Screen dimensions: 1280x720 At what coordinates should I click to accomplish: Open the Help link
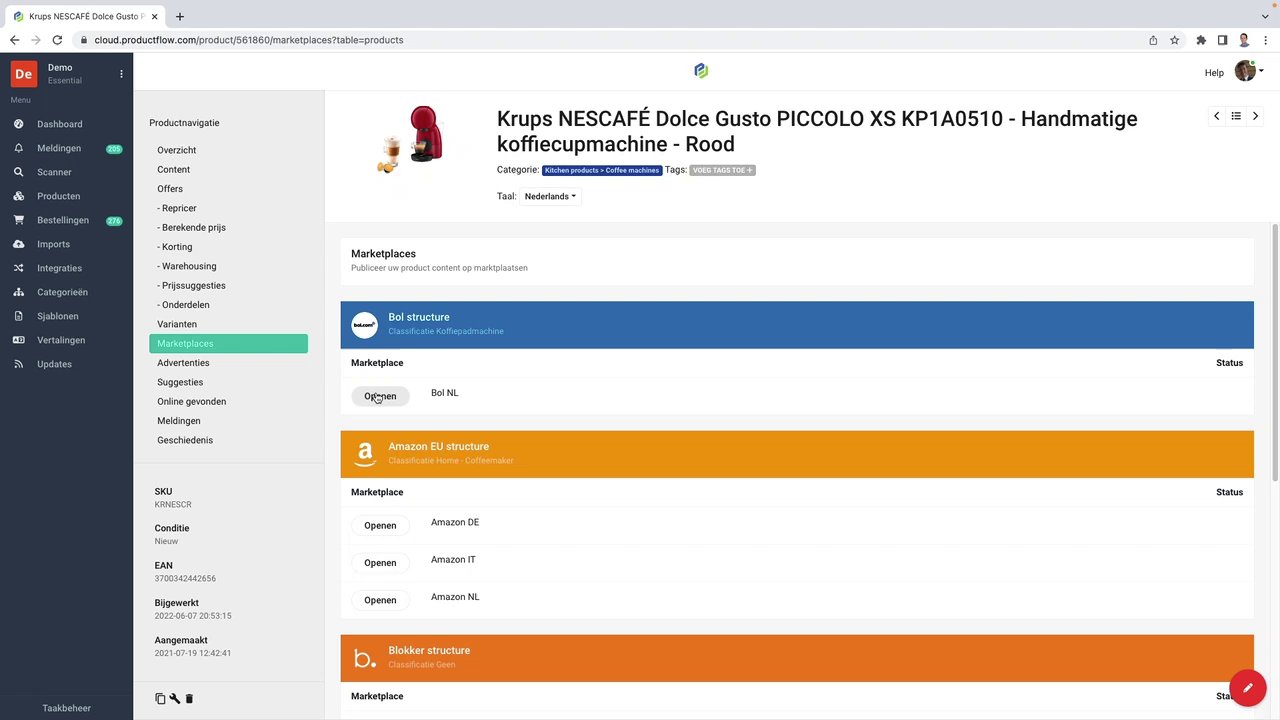coord(1214,73)
